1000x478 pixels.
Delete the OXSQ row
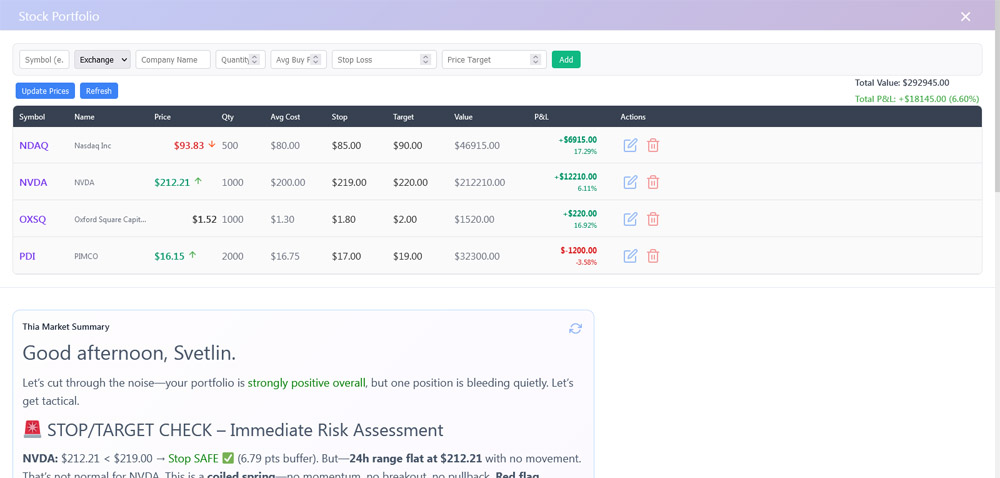pyautogui.click(x=653, y=219)
